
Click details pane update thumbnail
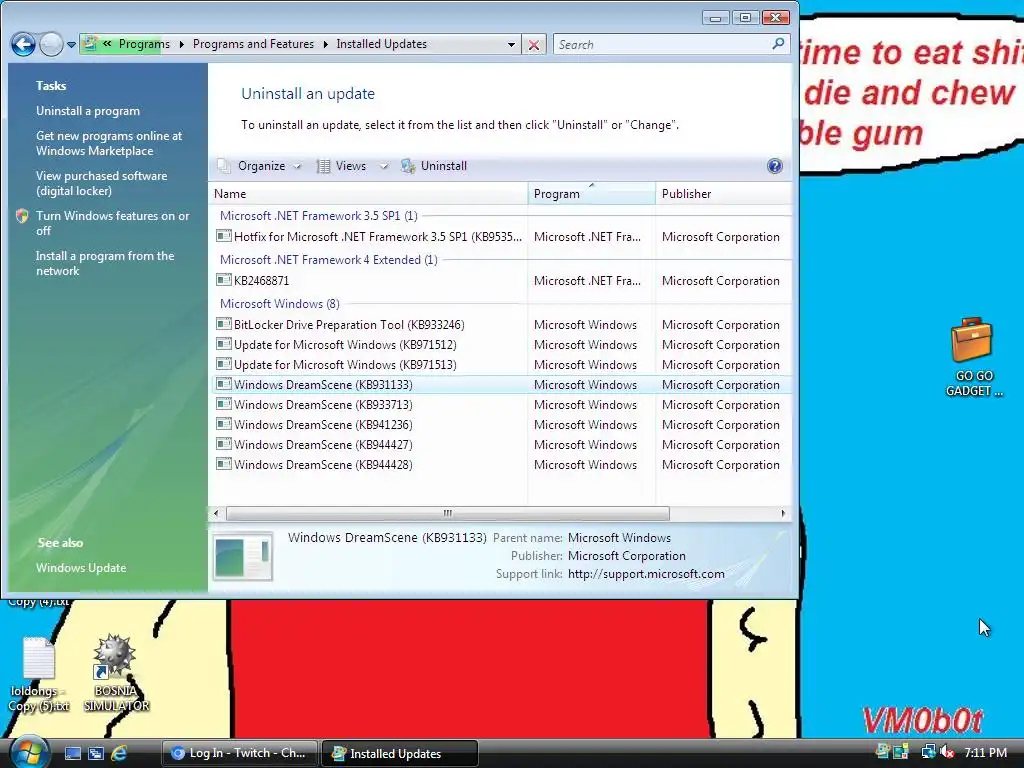point(243,556)
